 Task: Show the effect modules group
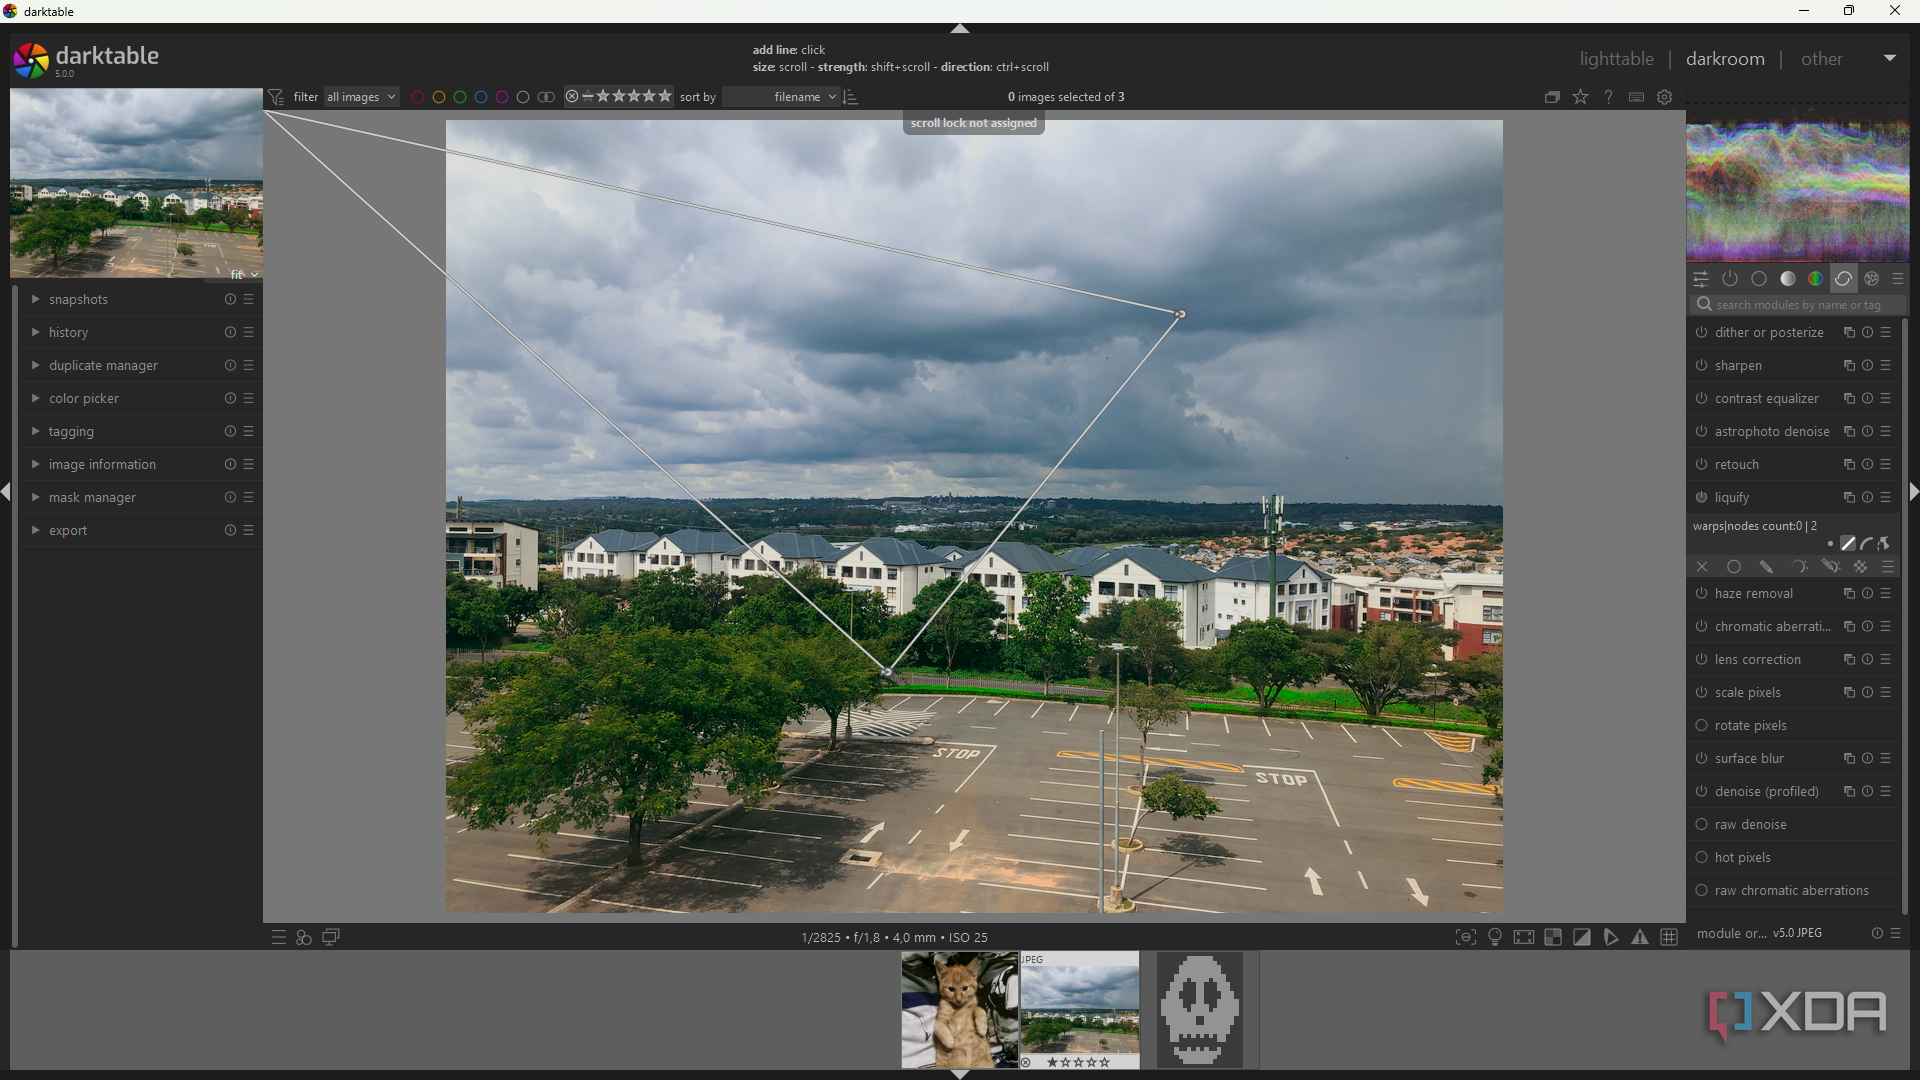[1872, 279]
